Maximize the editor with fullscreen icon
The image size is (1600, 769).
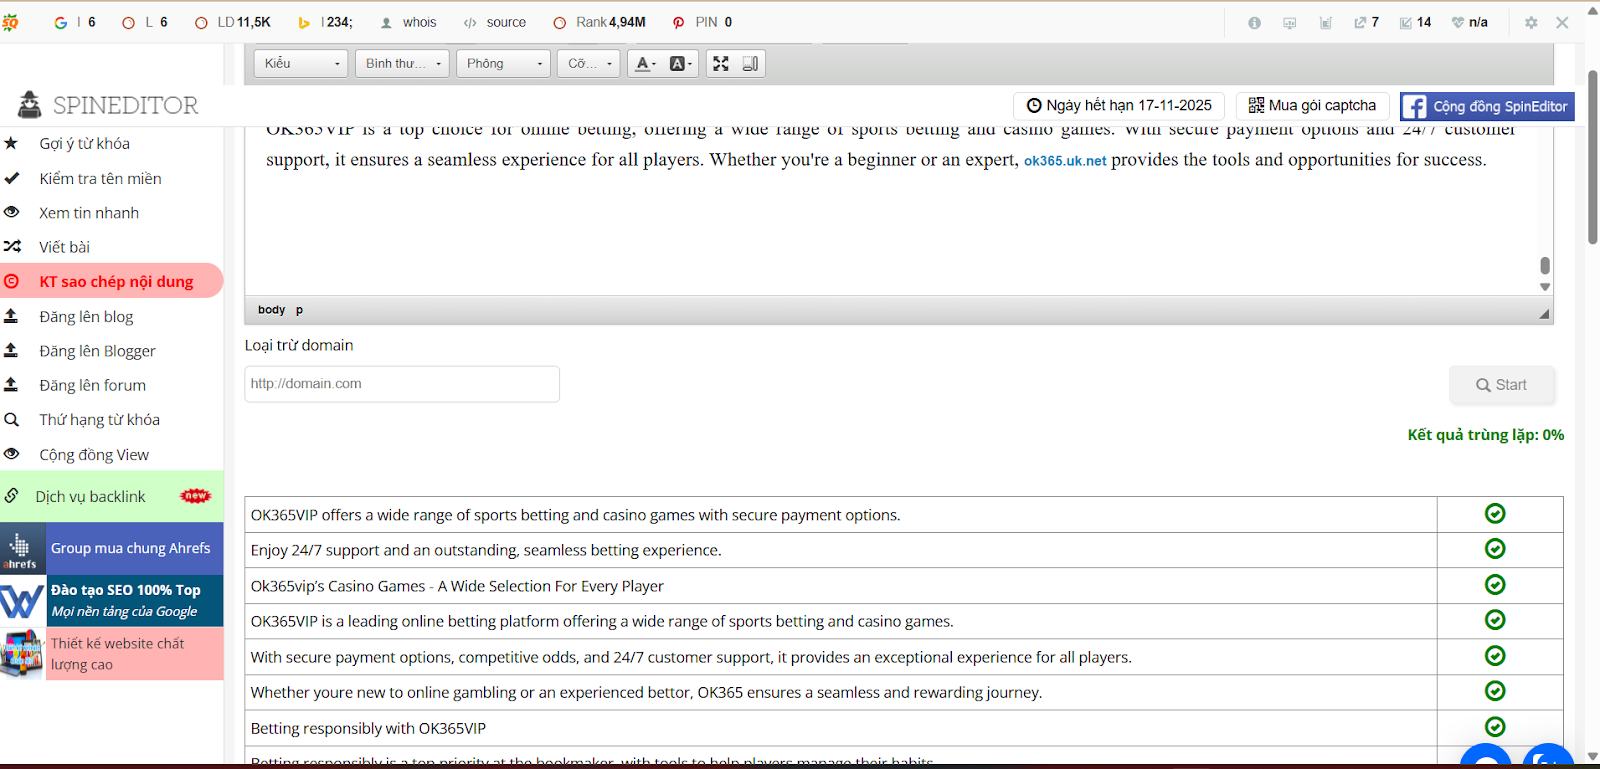(x=720, y=63)
